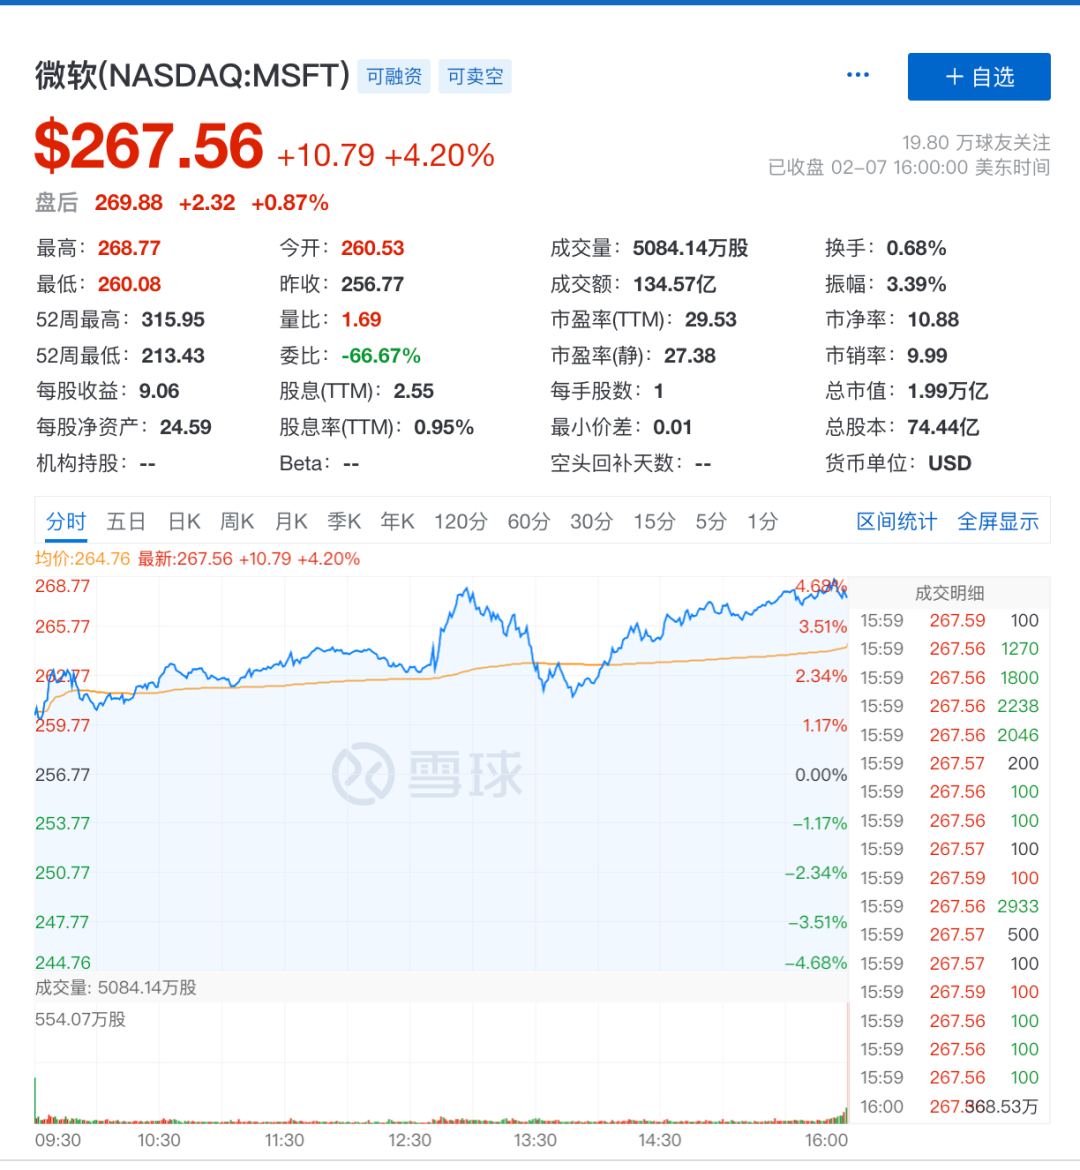This screenshot has width=1080, height=1170.
Task: Click the 可卖空 tag
Action: click(x=475, y=76)
